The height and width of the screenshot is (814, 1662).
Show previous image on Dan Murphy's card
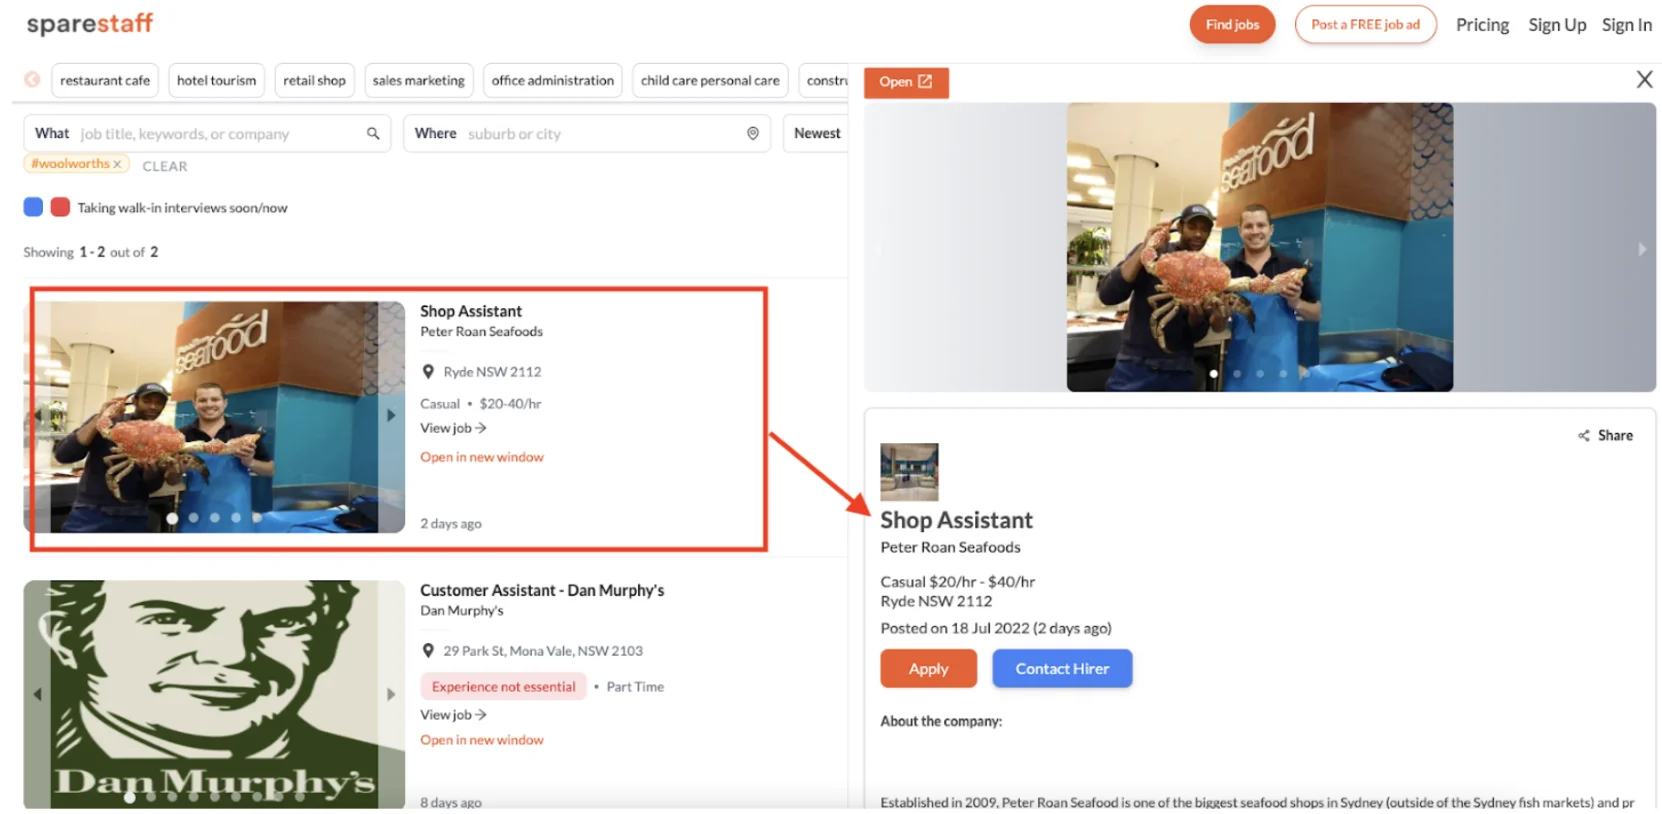pyautogui.click(x=37, y=694)
